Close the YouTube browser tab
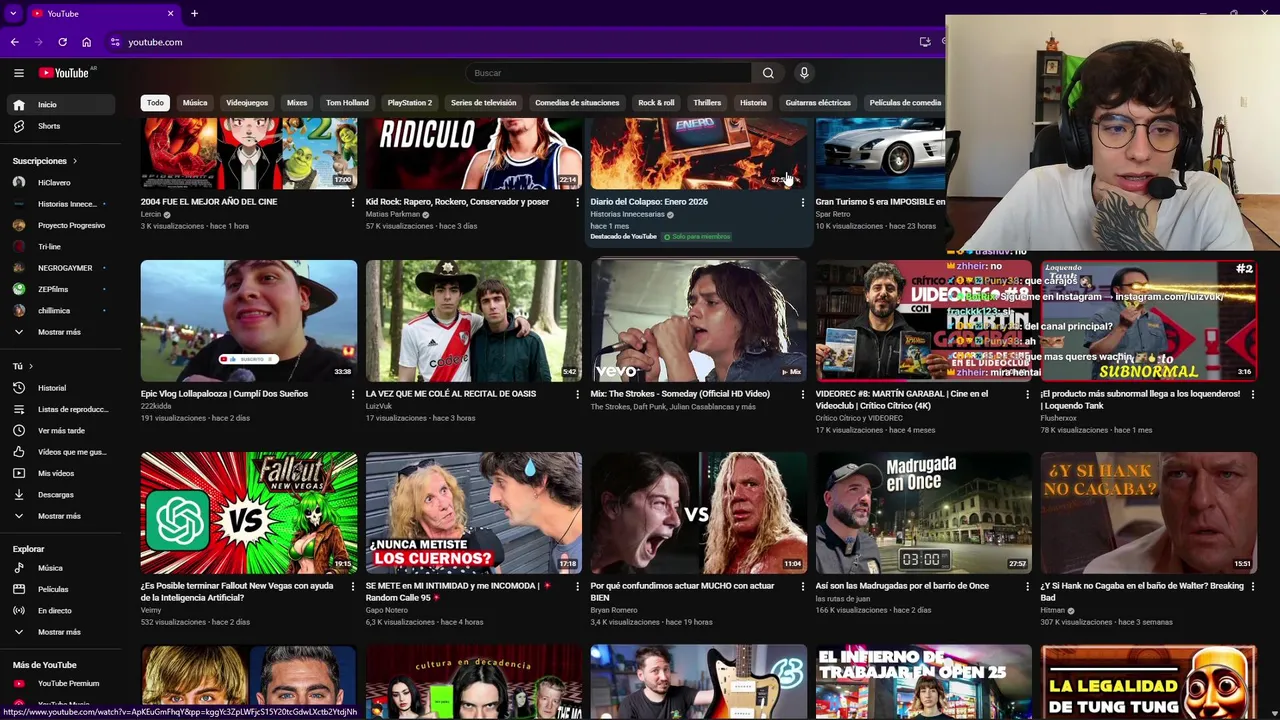 coord(170,13)
